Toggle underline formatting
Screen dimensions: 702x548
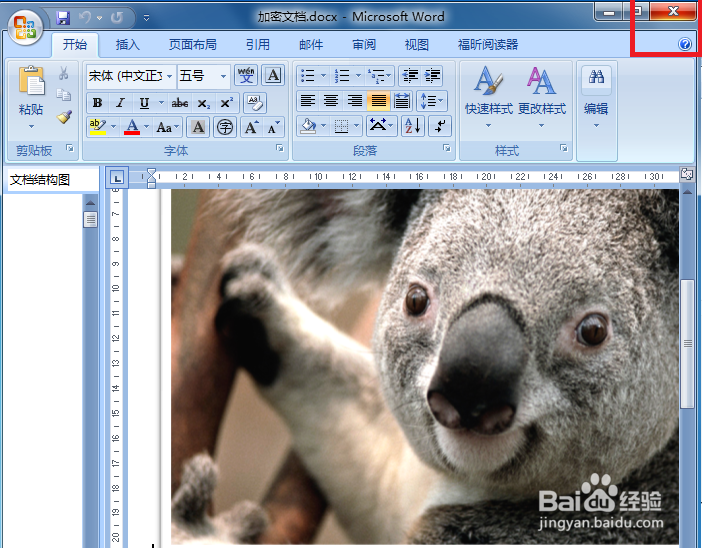pos(144,103)
